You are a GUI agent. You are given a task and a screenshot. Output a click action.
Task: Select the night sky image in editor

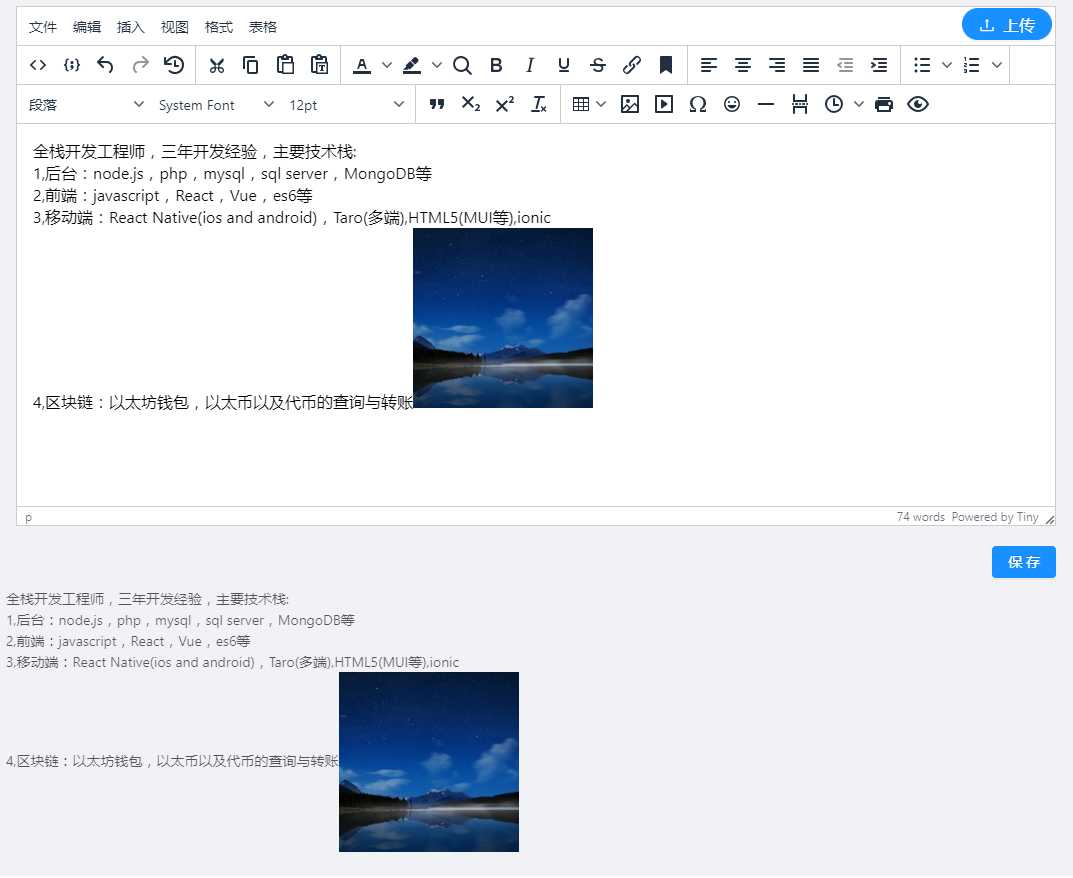(x=503, y=318)
